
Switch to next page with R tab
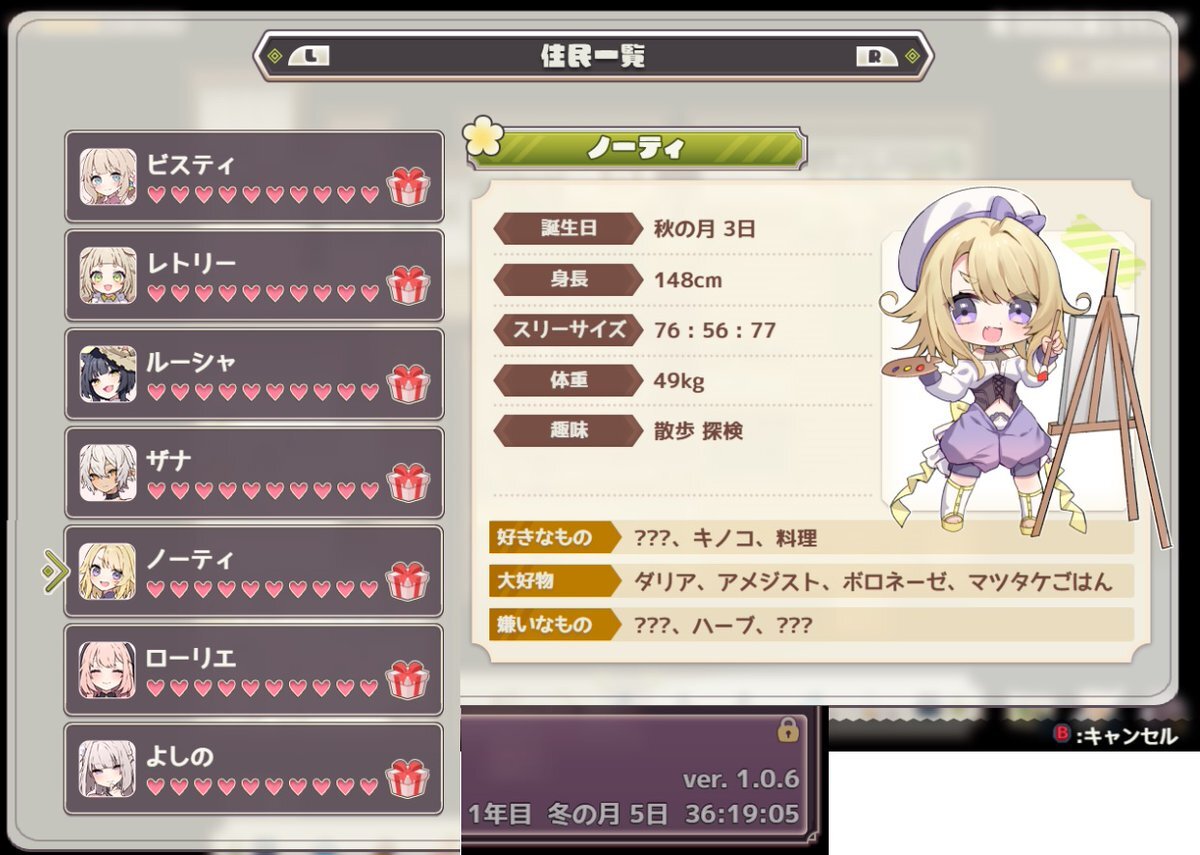click(x=877, y=56)
